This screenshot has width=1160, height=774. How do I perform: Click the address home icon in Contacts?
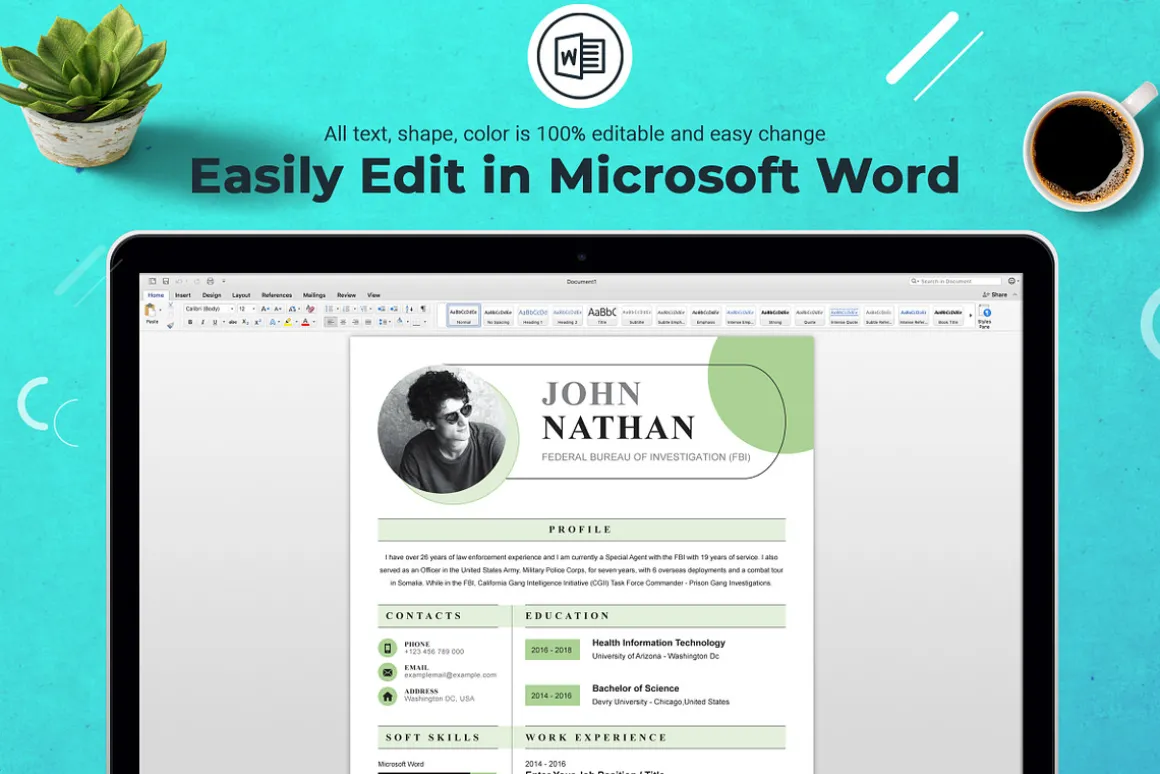pos(388,696)
